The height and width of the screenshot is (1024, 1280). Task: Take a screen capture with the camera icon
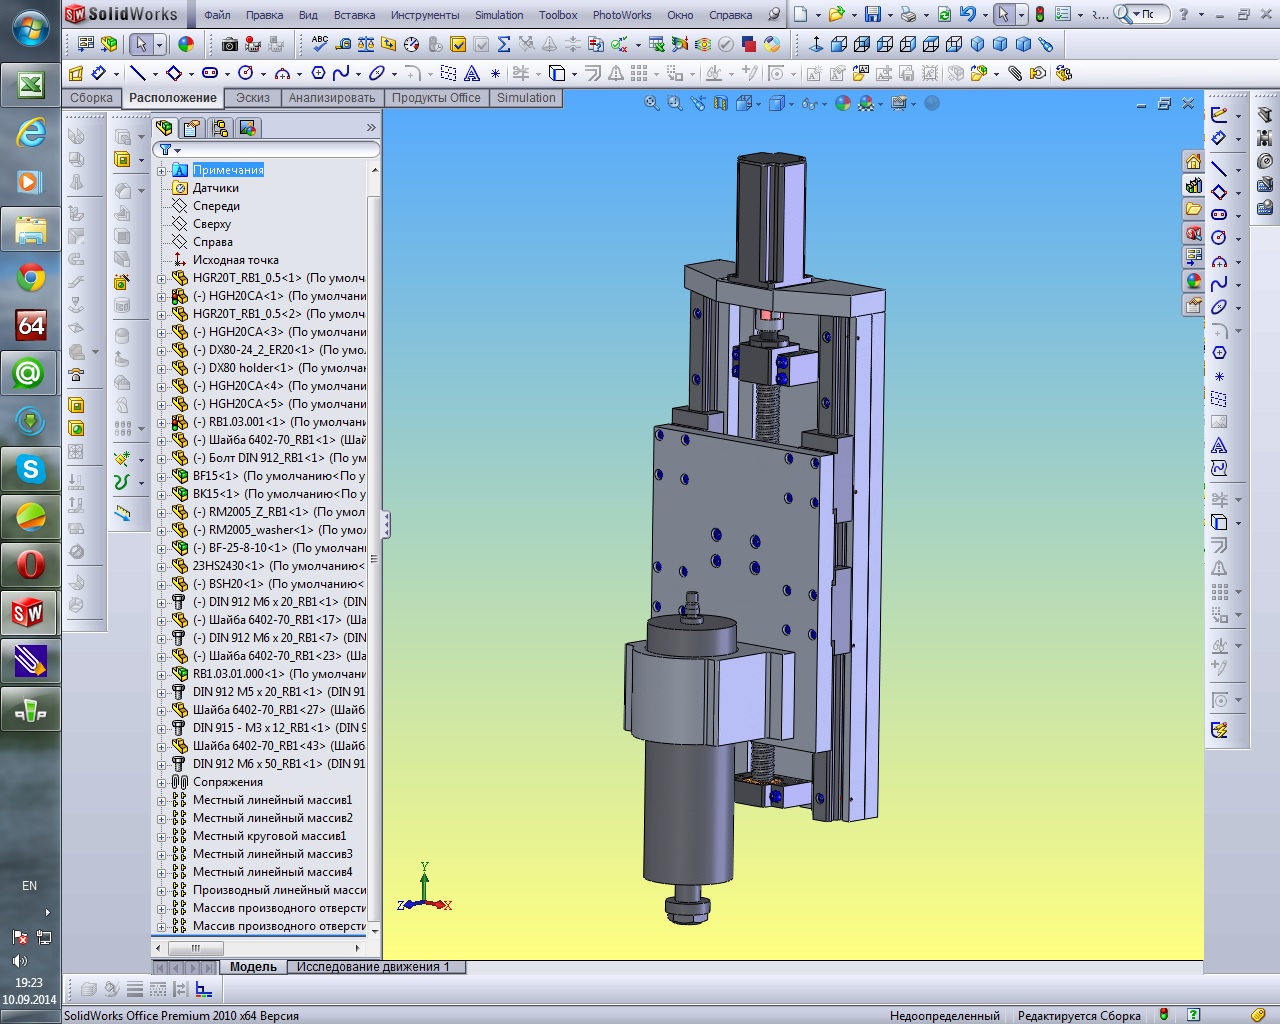pyautogui.click(x=230, y=44)
